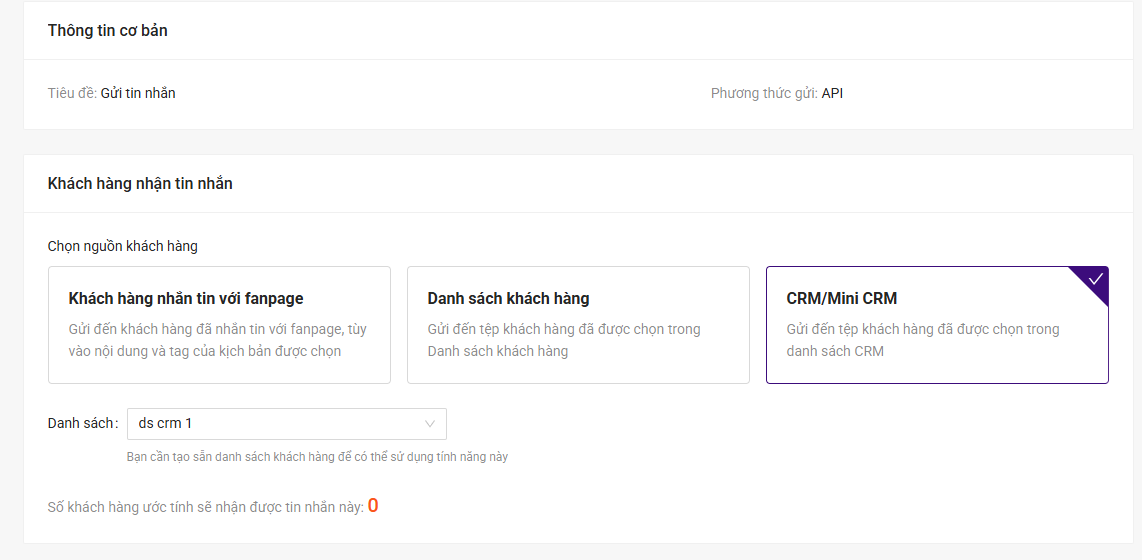The height and width of the screenshot is (560, 1142).
Task: Click the 'Tiêu đề:' label
Action: coord(72,94)
